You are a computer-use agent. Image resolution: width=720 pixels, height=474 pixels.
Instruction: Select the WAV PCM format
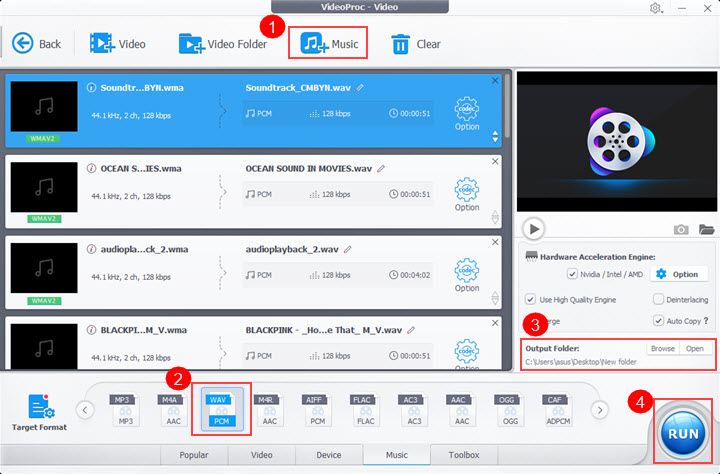click(x=222, y=409)
